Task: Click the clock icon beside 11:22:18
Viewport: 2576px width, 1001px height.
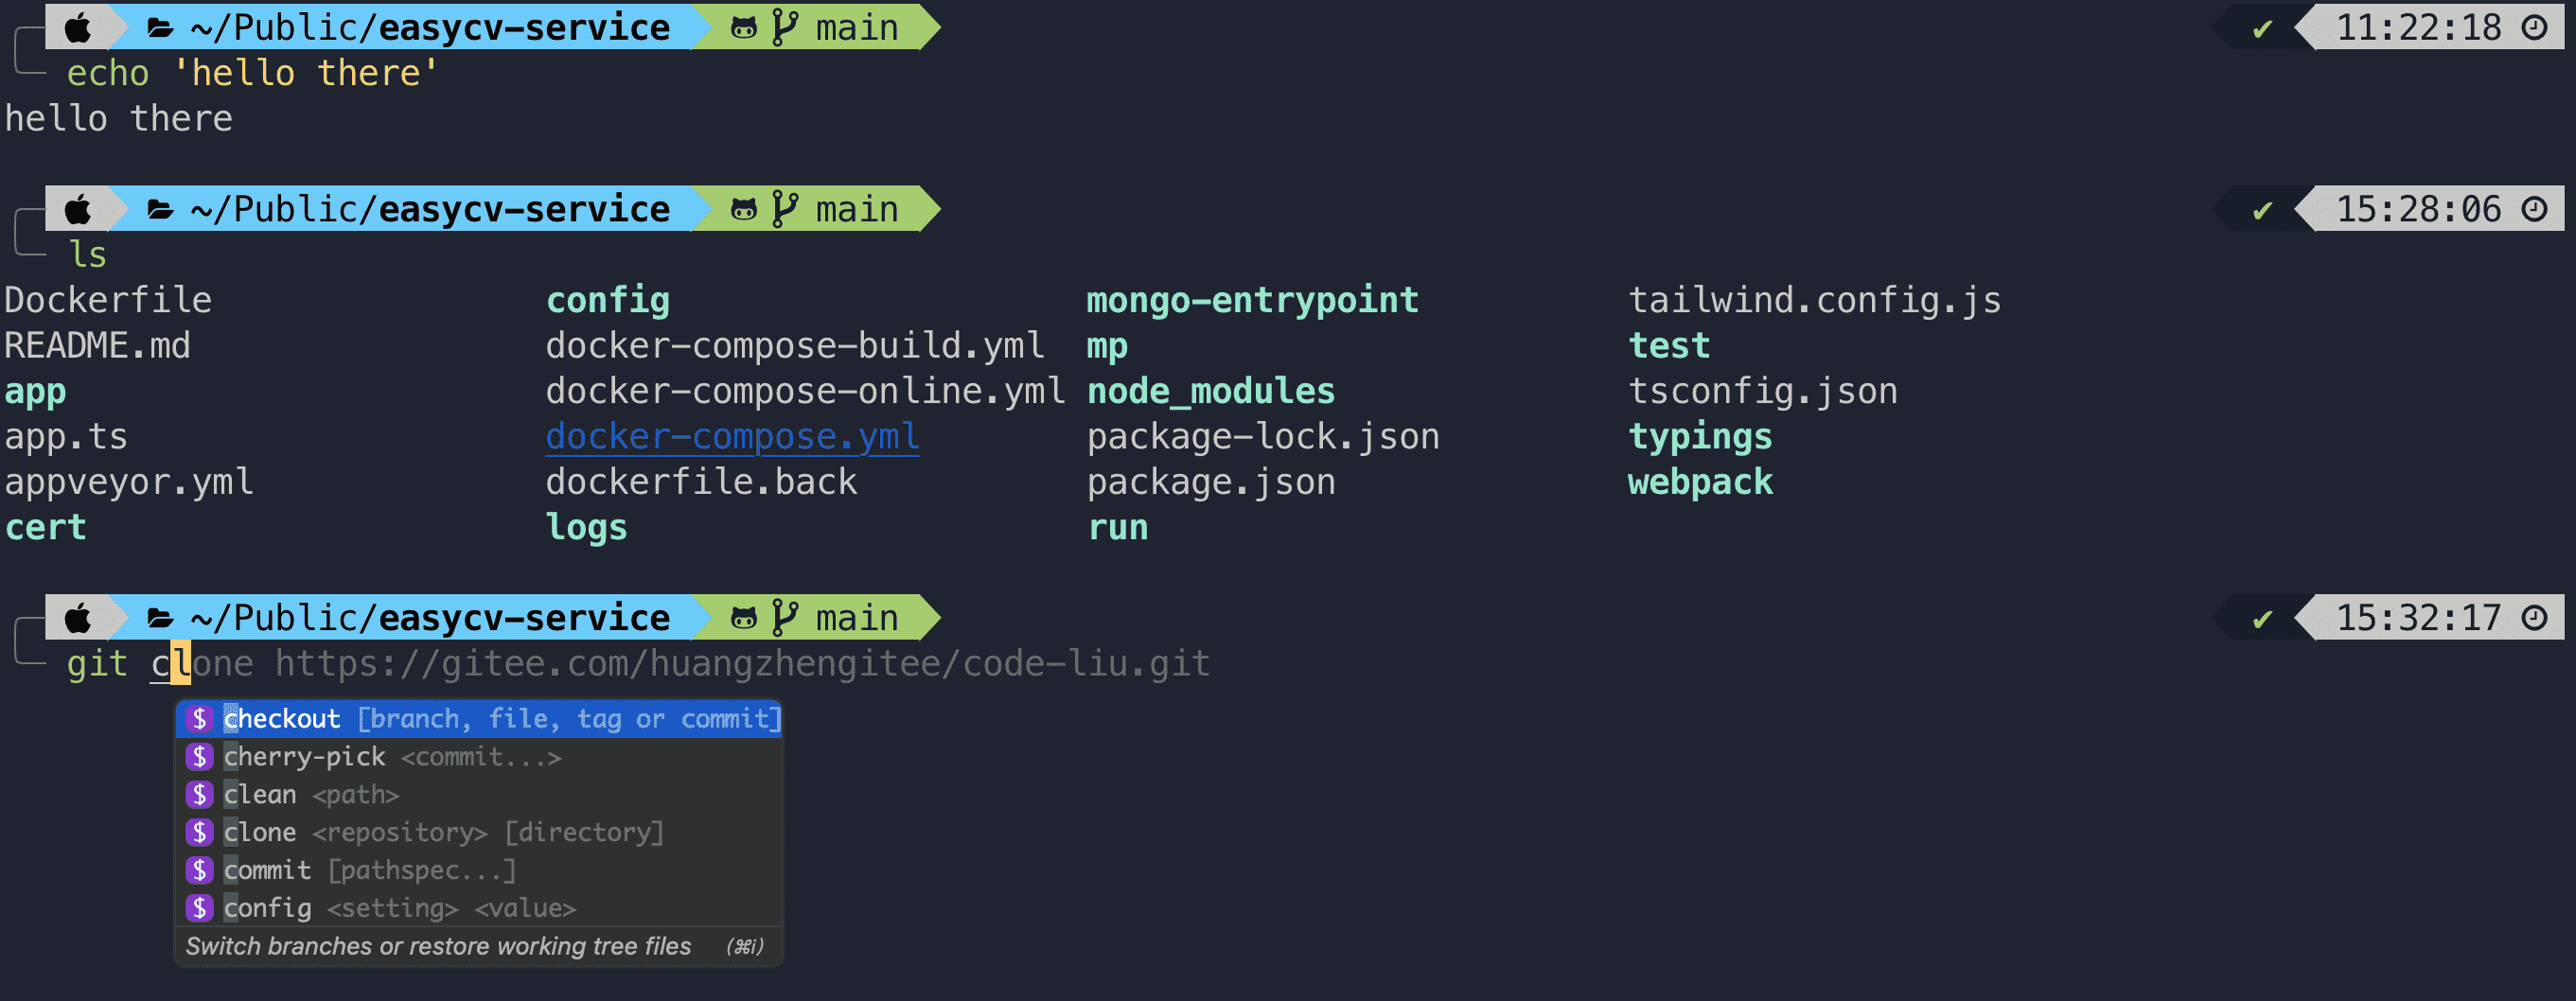Action: (x=2535, y=27)
